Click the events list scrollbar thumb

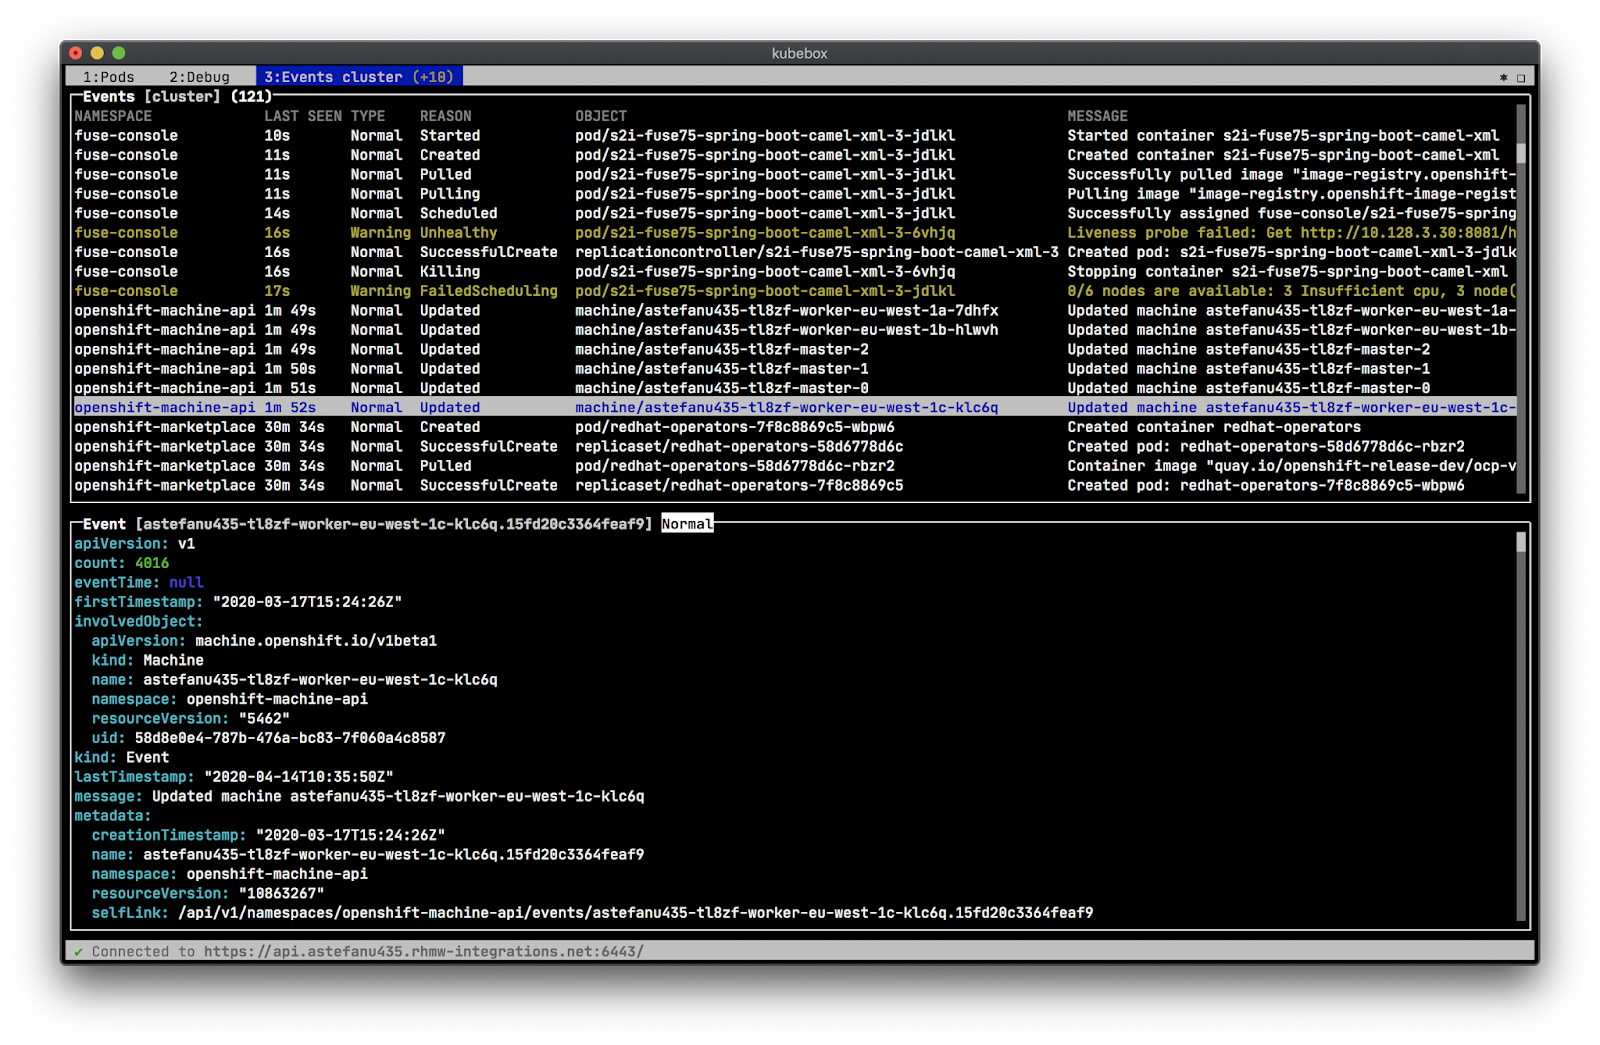tap(1521, 152)
